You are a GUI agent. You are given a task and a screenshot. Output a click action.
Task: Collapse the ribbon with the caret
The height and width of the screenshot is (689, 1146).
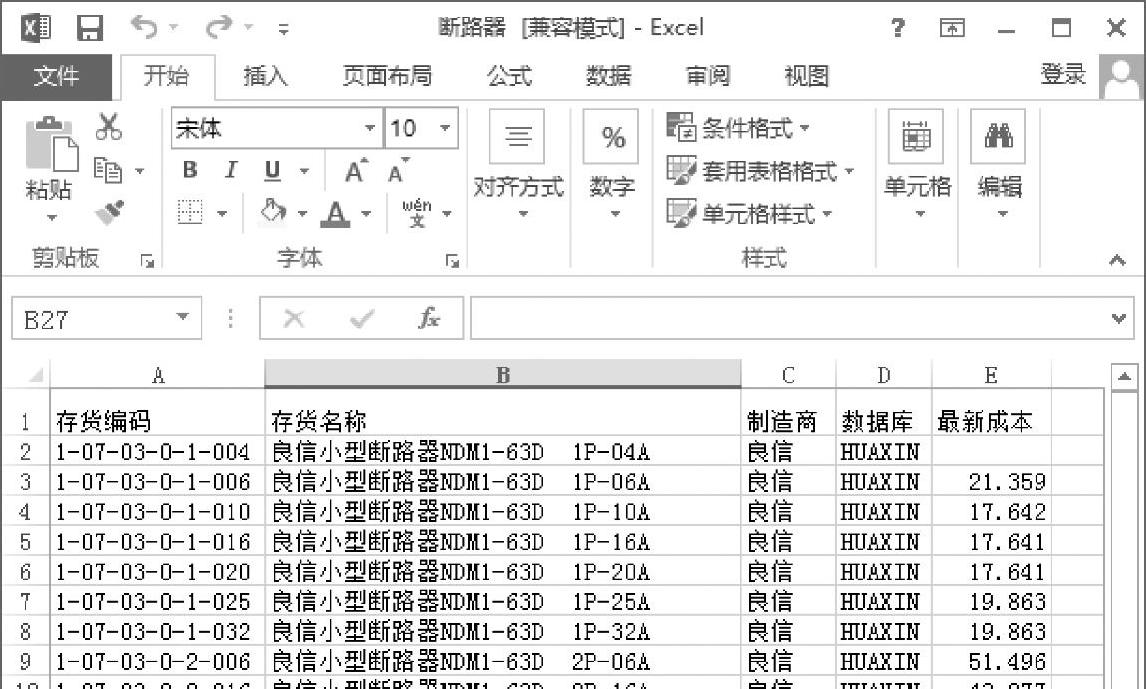1117,261
